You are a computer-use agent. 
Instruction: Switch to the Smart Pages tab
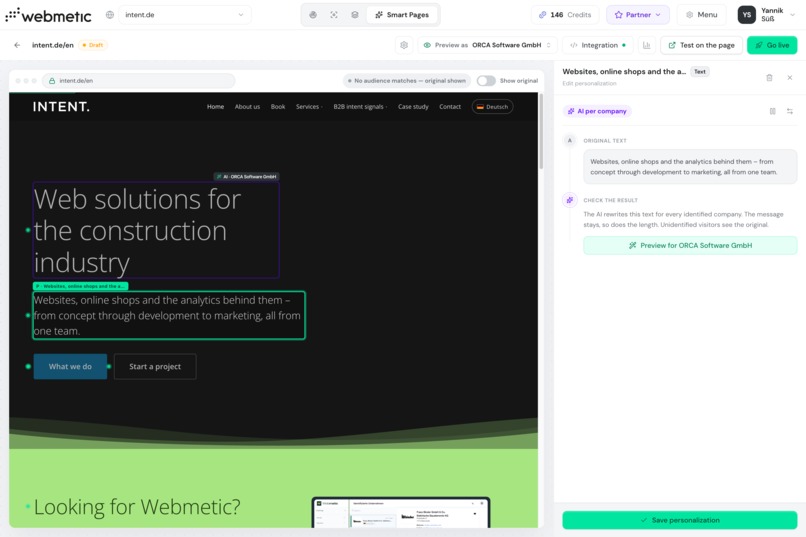click(x=402, y=15)
